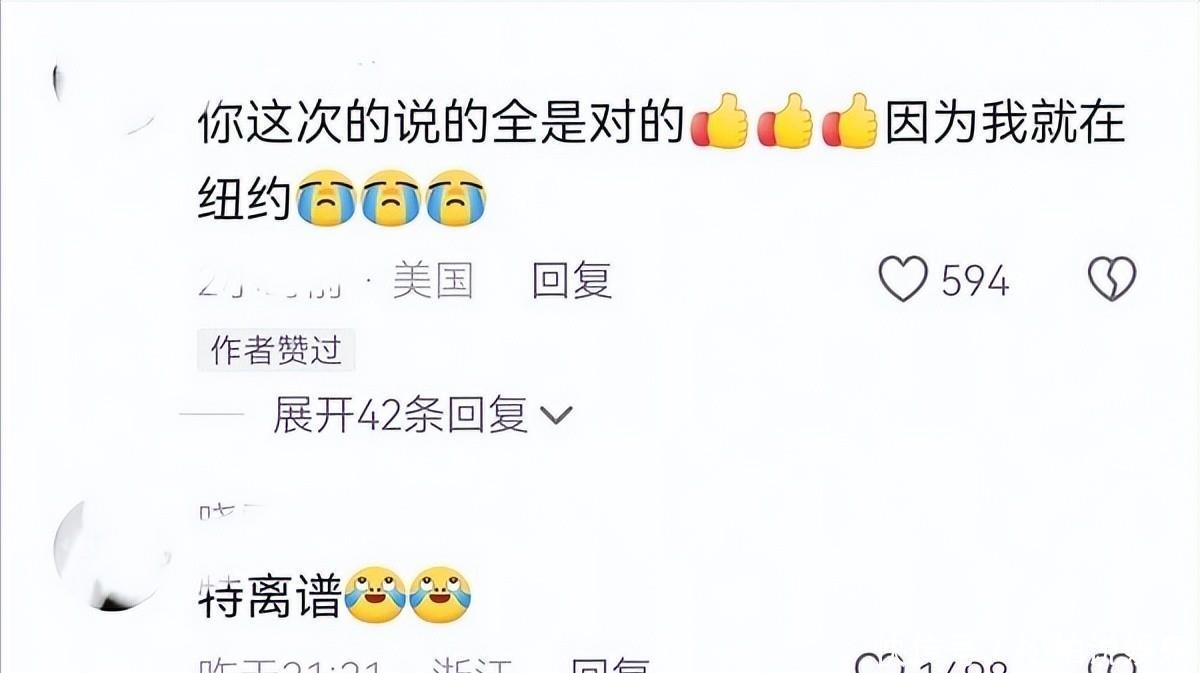
Task: Click 回复 under the New York comment
Action: pos(572,281)
